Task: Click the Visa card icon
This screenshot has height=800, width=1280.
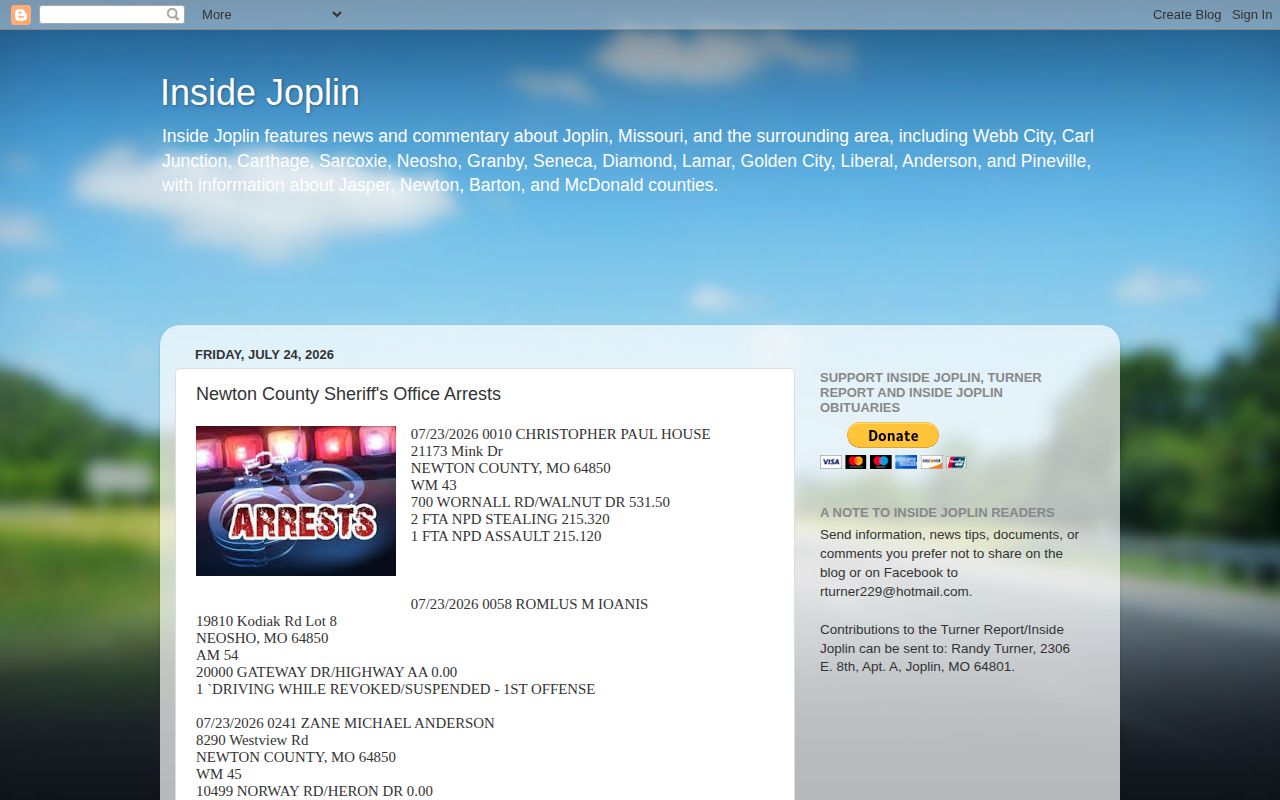Action: tap(831, 462)
